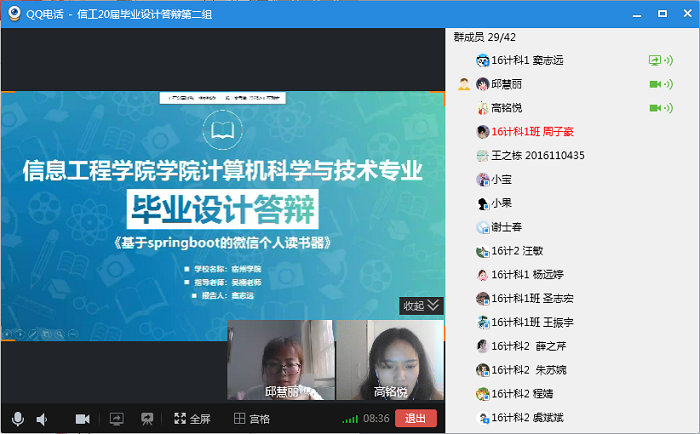Click the orange host icon left of 邱慧丽

click(463, 84)
